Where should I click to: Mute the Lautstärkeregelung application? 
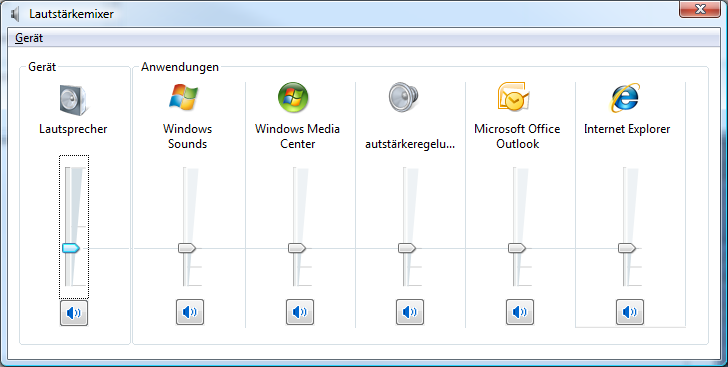pyautogui.click(x=410, y=312)
